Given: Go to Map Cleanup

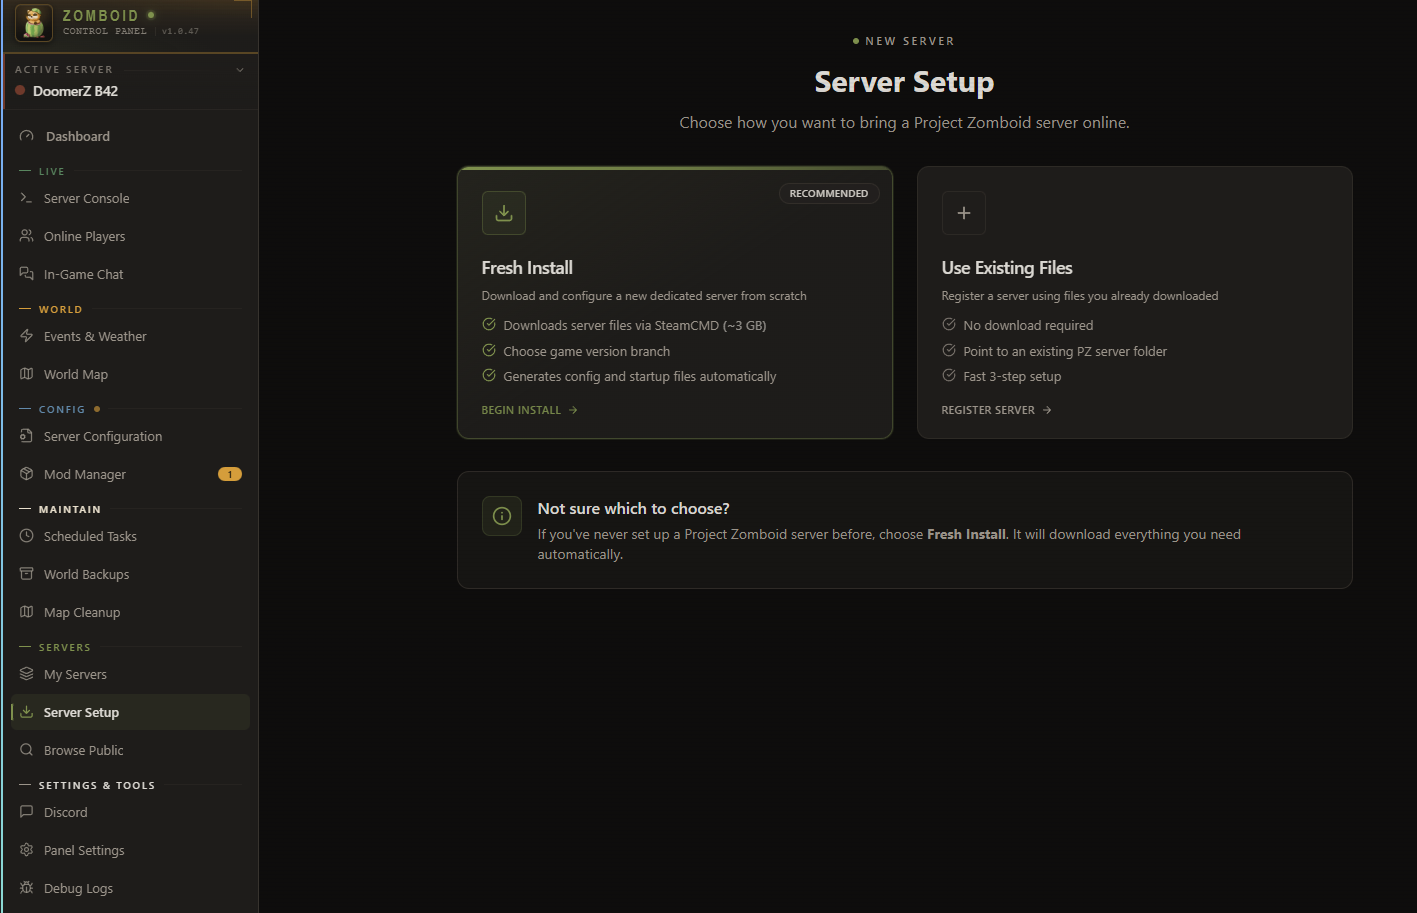Looking at the screenshot, I should click(130, 612).
